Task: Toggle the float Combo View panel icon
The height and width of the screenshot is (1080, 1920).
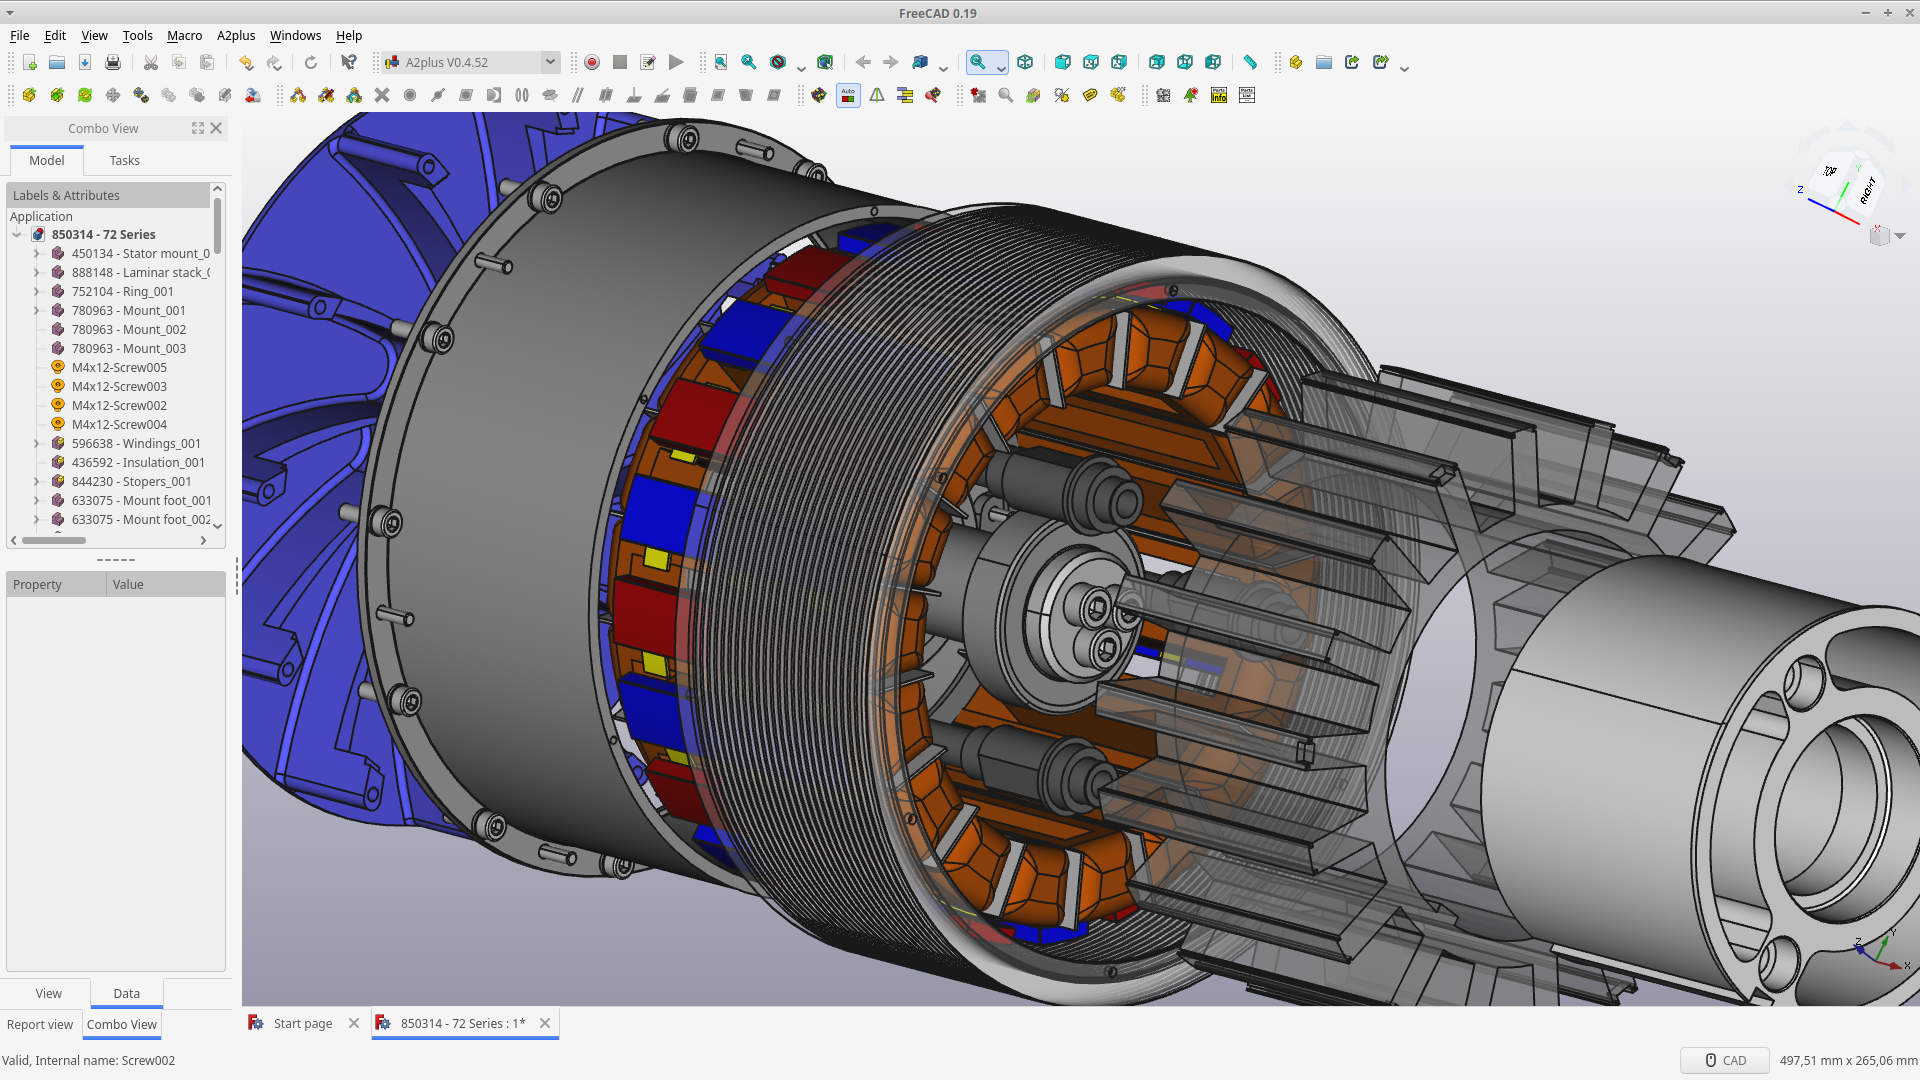Action: pyautogui.click(x=198, y=128)
